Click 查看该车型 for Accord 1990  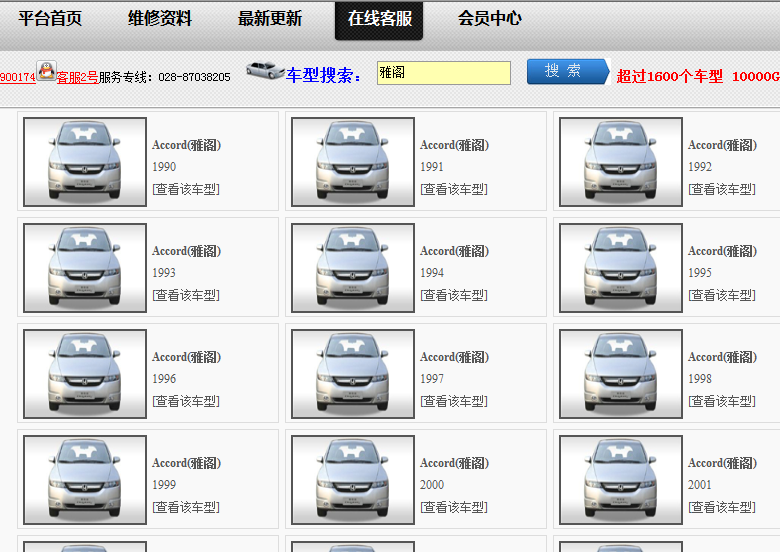point(186,189)
